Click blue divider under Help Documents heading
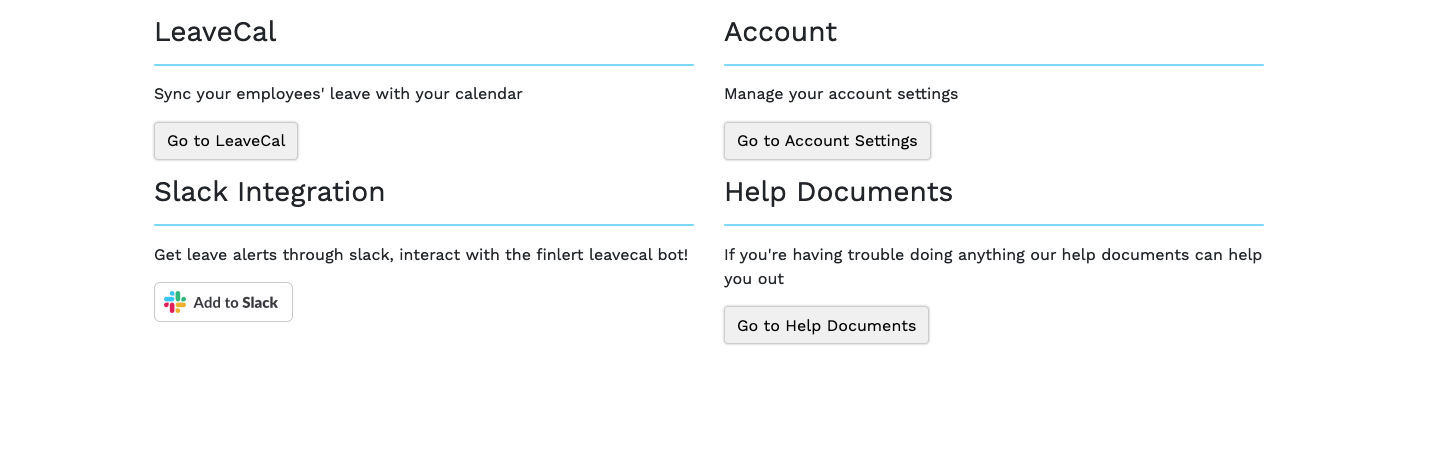The image size is (1444, 455). 993,225
